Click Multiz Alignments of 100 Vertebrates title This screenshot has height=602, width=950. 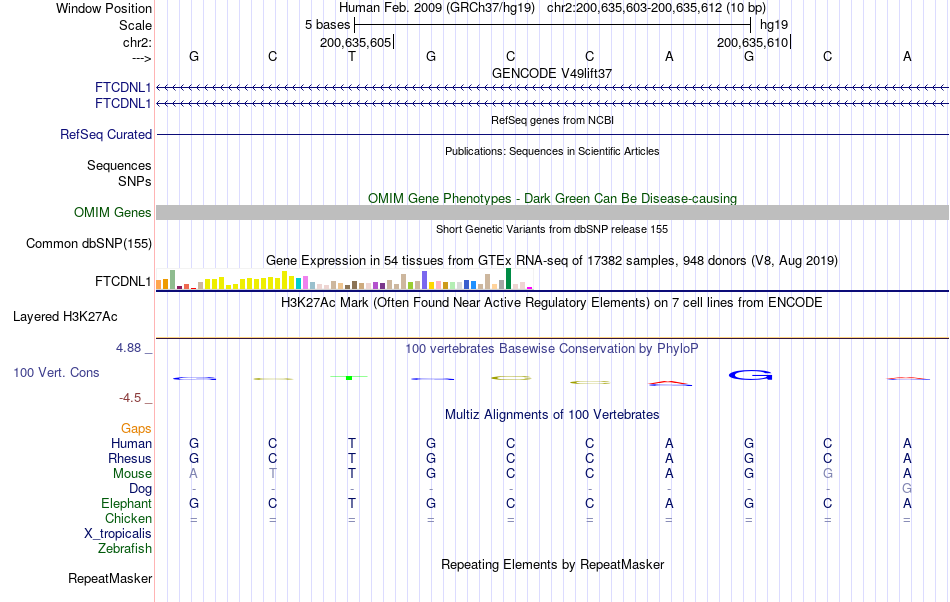552,415
